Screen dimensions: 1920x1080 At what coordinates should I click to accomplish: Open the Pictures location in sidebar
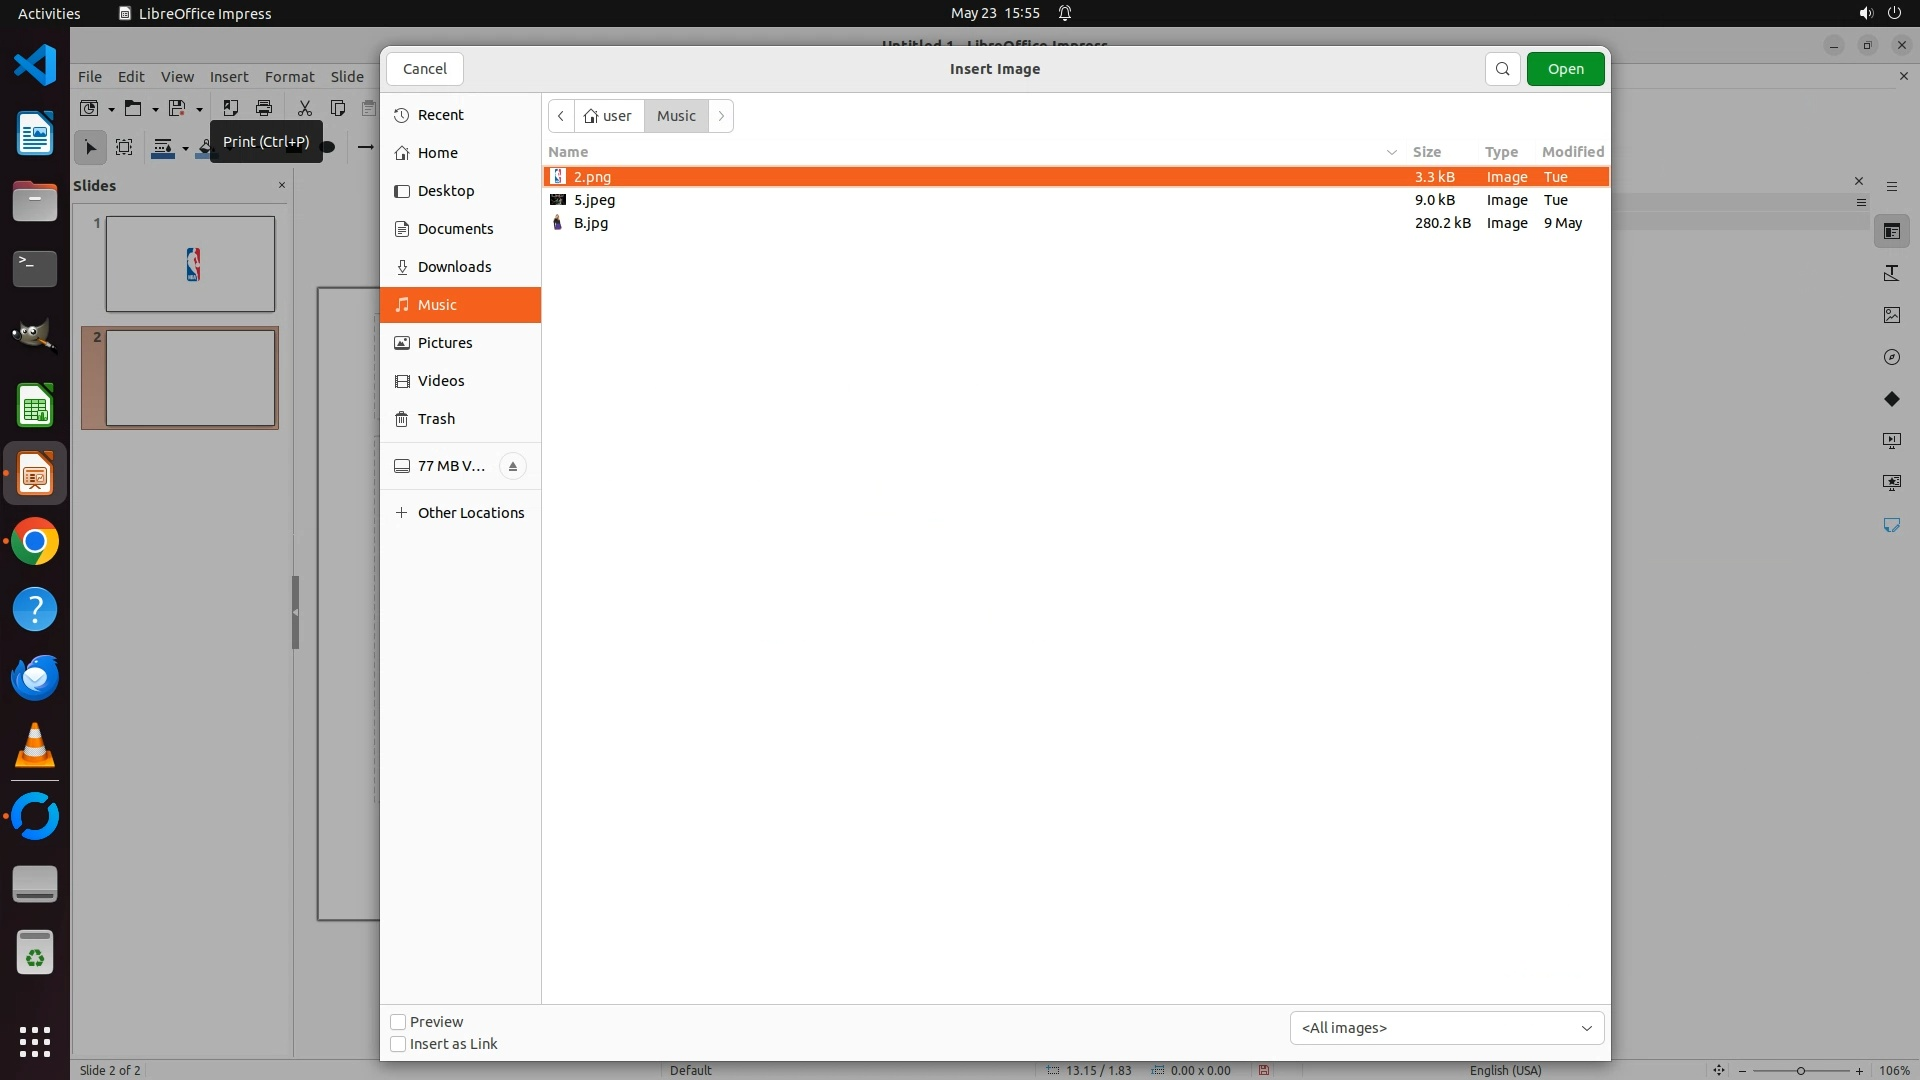pyautogui.click(x=445, y=343)
